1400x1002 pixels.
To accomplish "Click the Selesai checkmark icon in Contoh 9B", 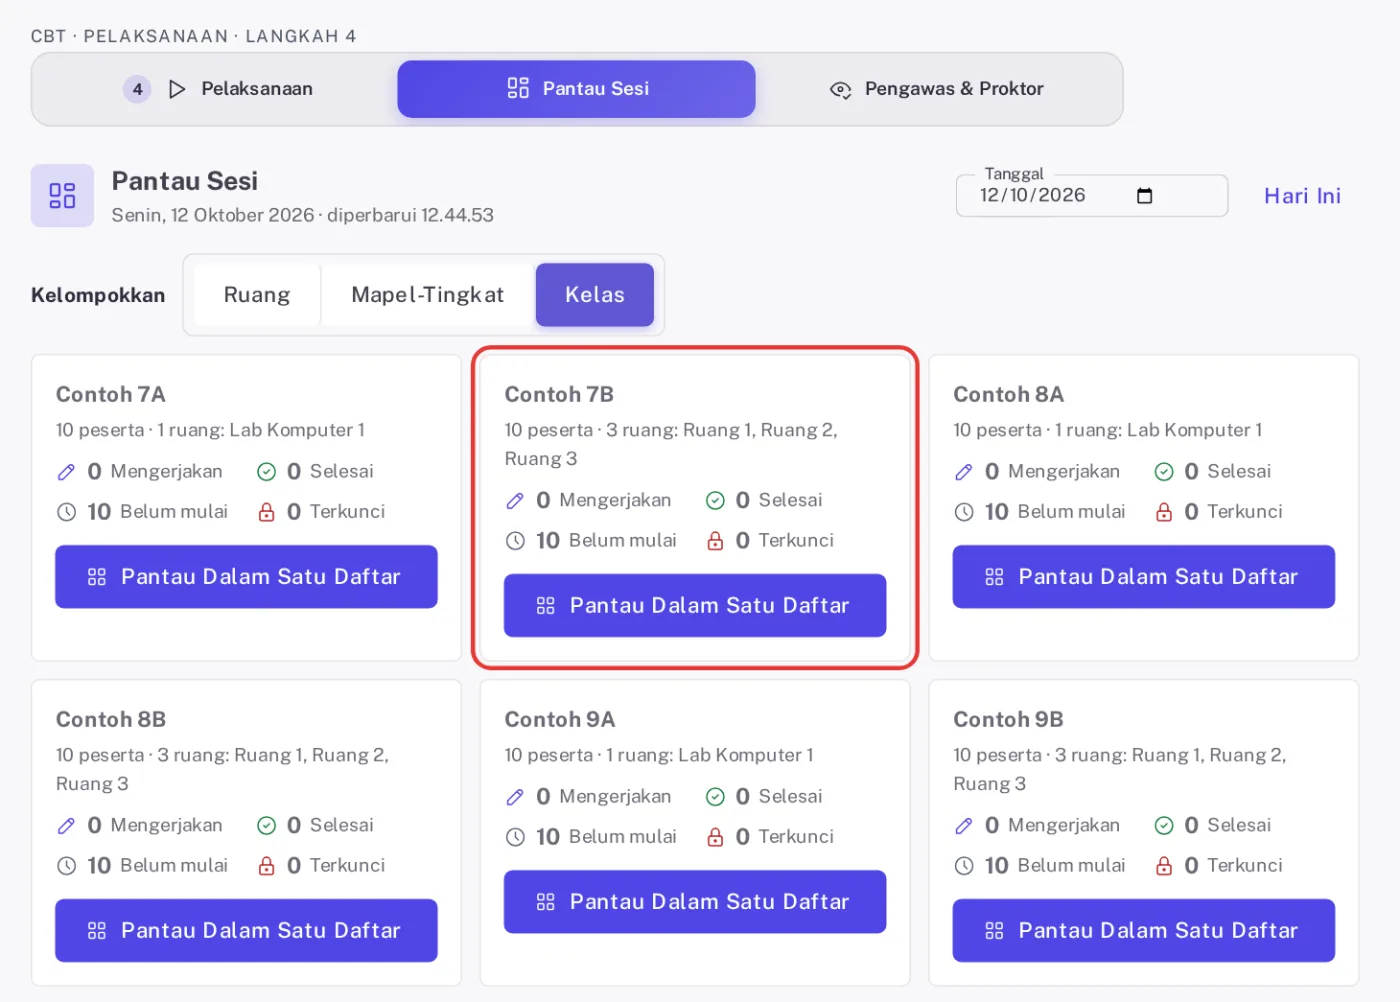I will point(1164,826).
